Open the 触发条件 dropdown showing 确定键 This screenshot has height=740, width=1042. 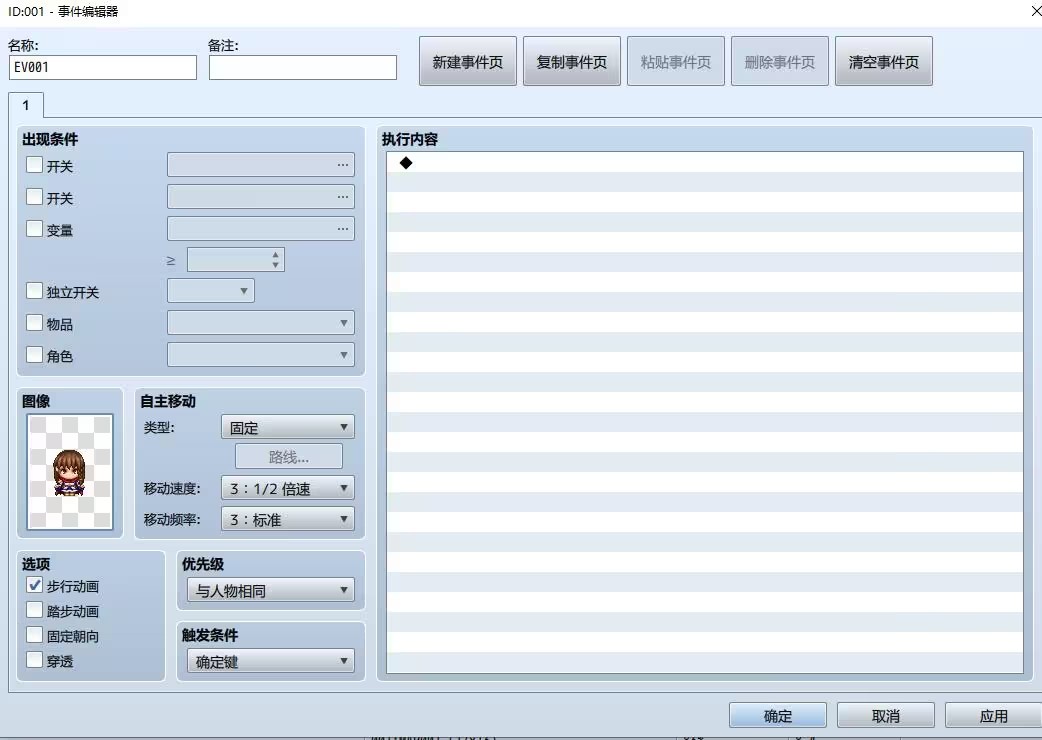click(x=270, y=660)
